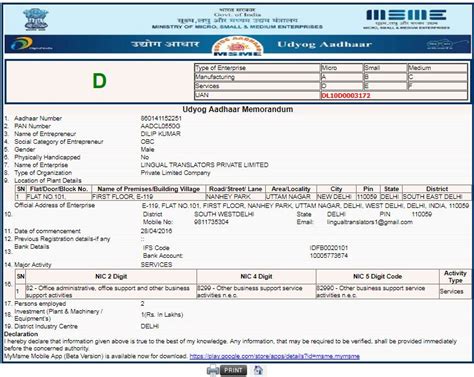
Task: Select the email lingualtranslators1@gmail.com
Action: pyautogui.click(x=370, y=222)
